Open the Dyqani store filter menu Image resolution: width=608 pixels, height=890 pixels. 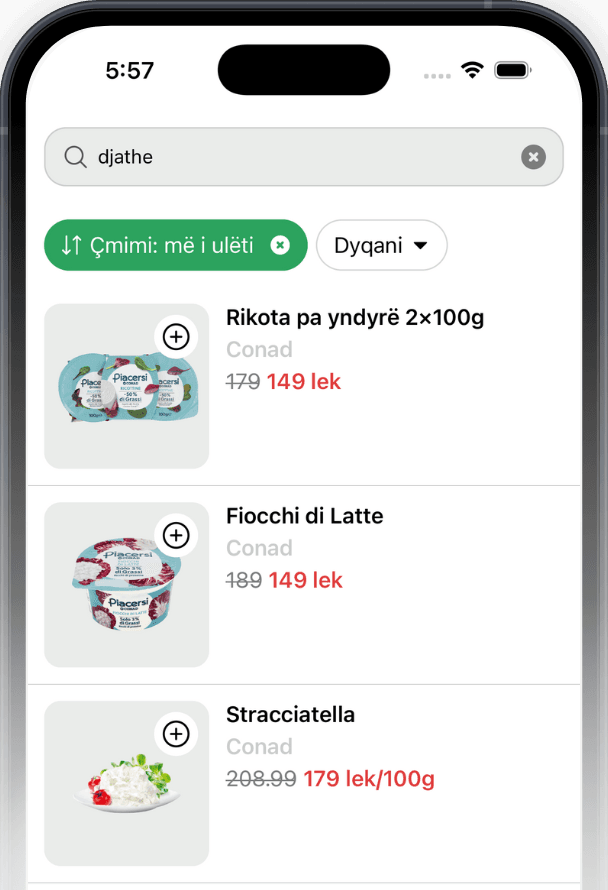[x=381, y=245]
